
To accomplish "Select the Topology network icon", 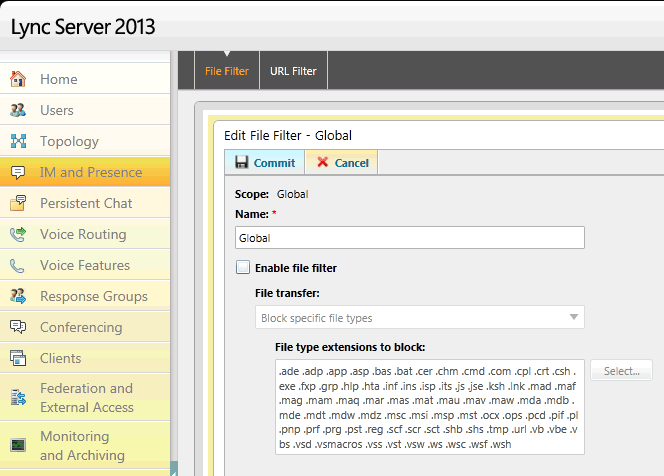I will (x=18, y=141).
